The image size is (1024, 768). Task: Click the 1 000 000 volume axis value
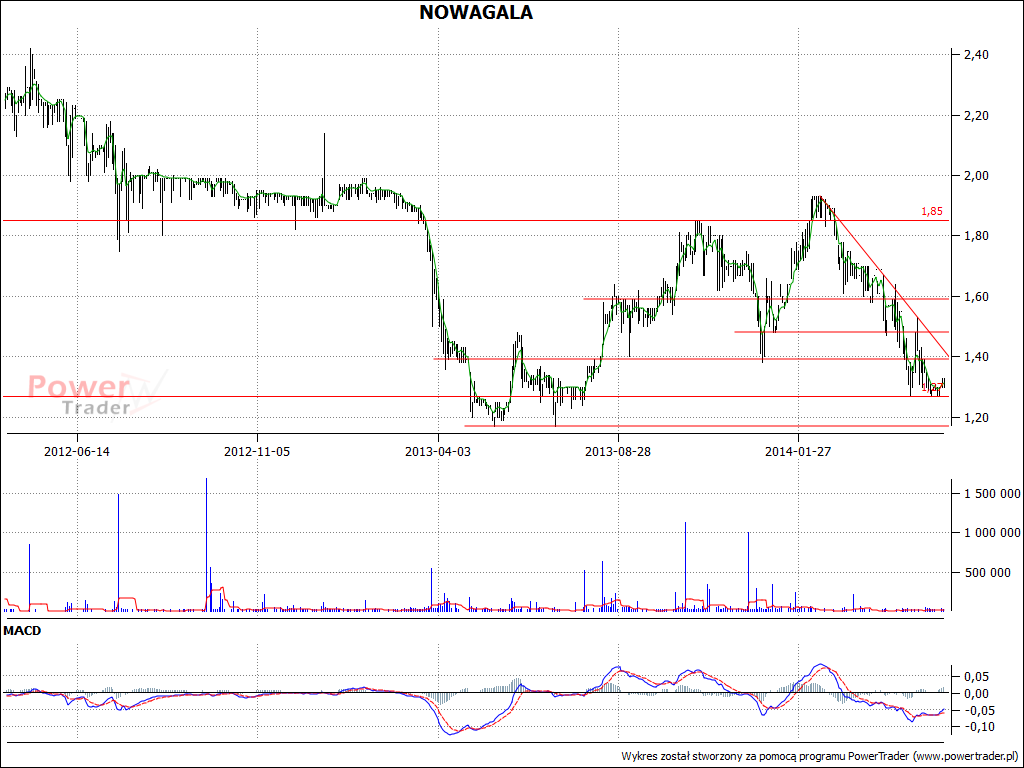point(992,533)
